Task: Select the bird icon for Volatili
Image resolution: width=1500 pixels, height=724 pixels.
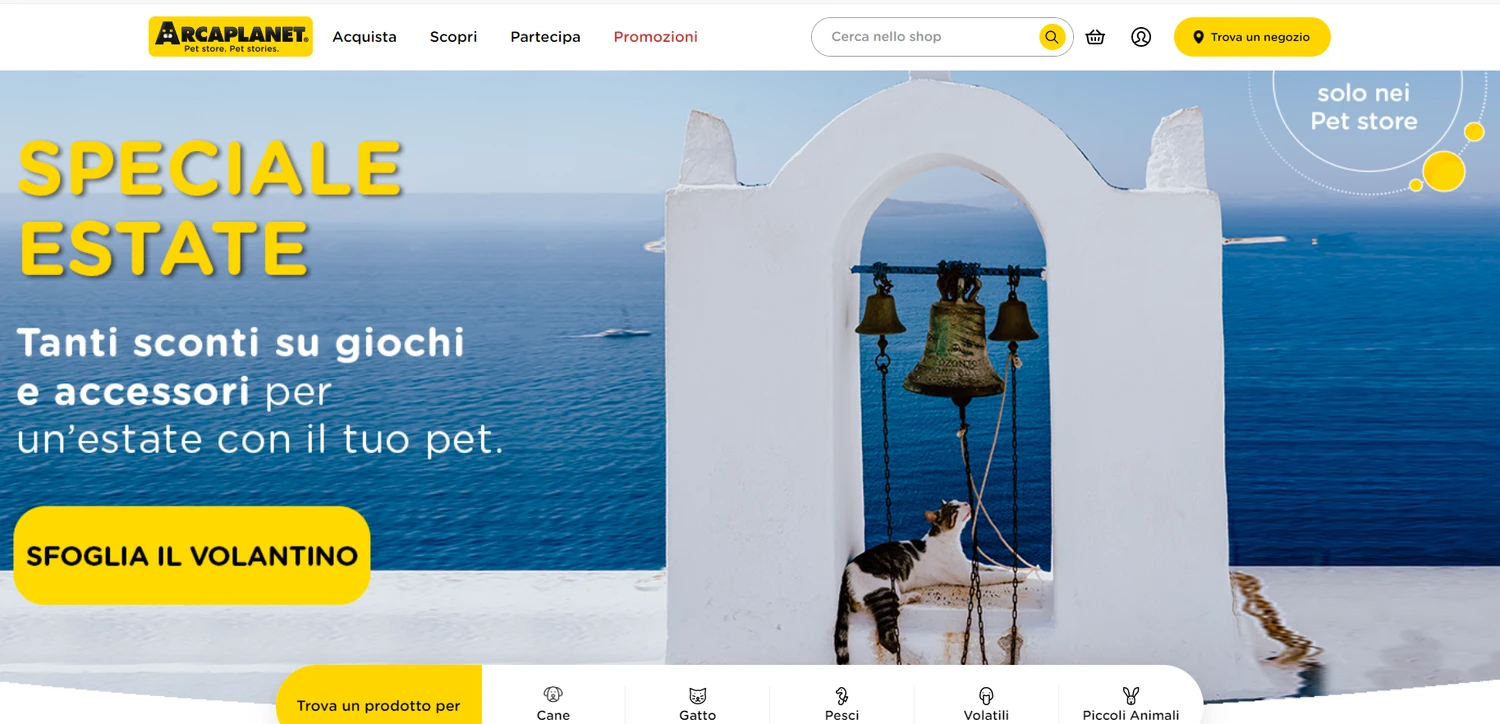Action: tap(986, 695)
